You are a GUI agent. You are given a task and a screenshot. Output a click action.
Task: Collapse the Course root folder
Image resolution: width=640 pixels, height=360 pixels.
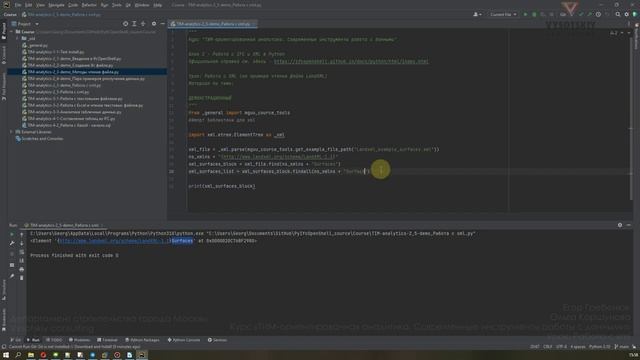pos(11,32)
